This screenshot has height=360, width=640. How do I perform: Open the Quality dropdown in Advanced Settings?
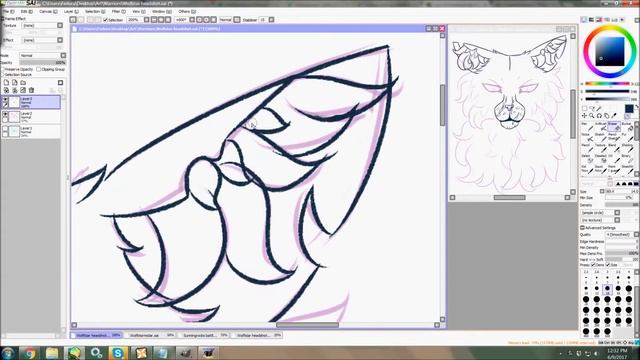[x=636, y=235]
